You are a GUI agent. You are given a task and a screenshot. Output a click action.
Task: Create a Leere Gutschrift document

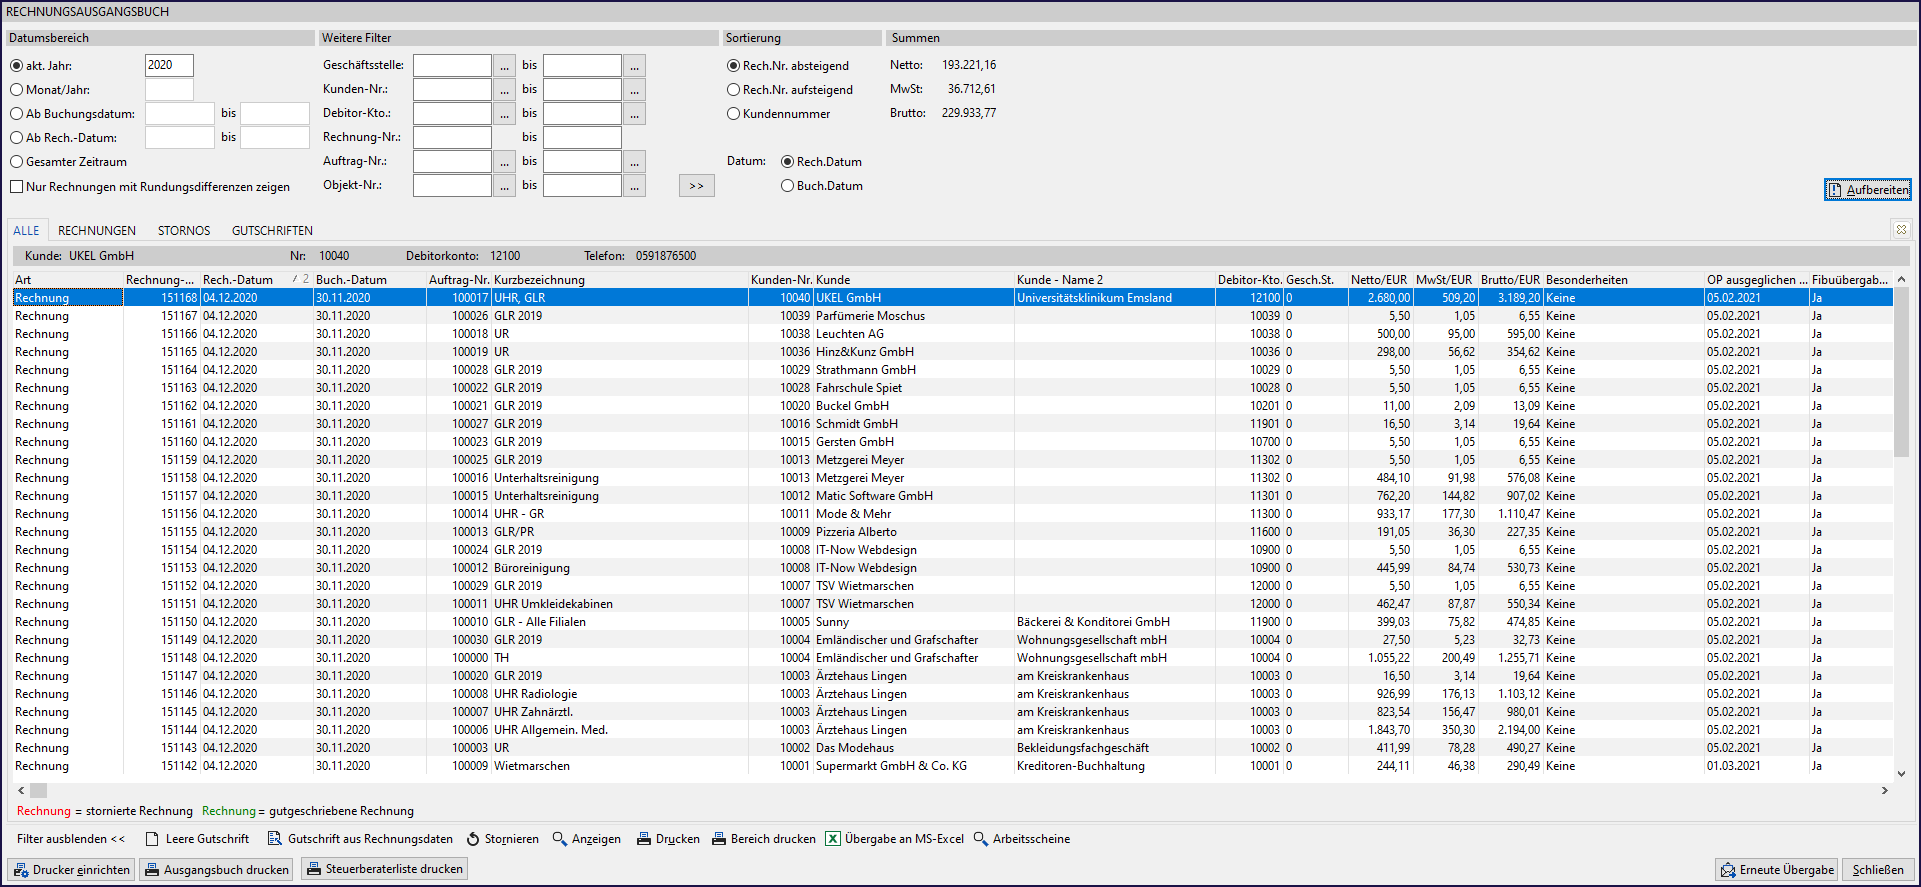coord(153,839)
